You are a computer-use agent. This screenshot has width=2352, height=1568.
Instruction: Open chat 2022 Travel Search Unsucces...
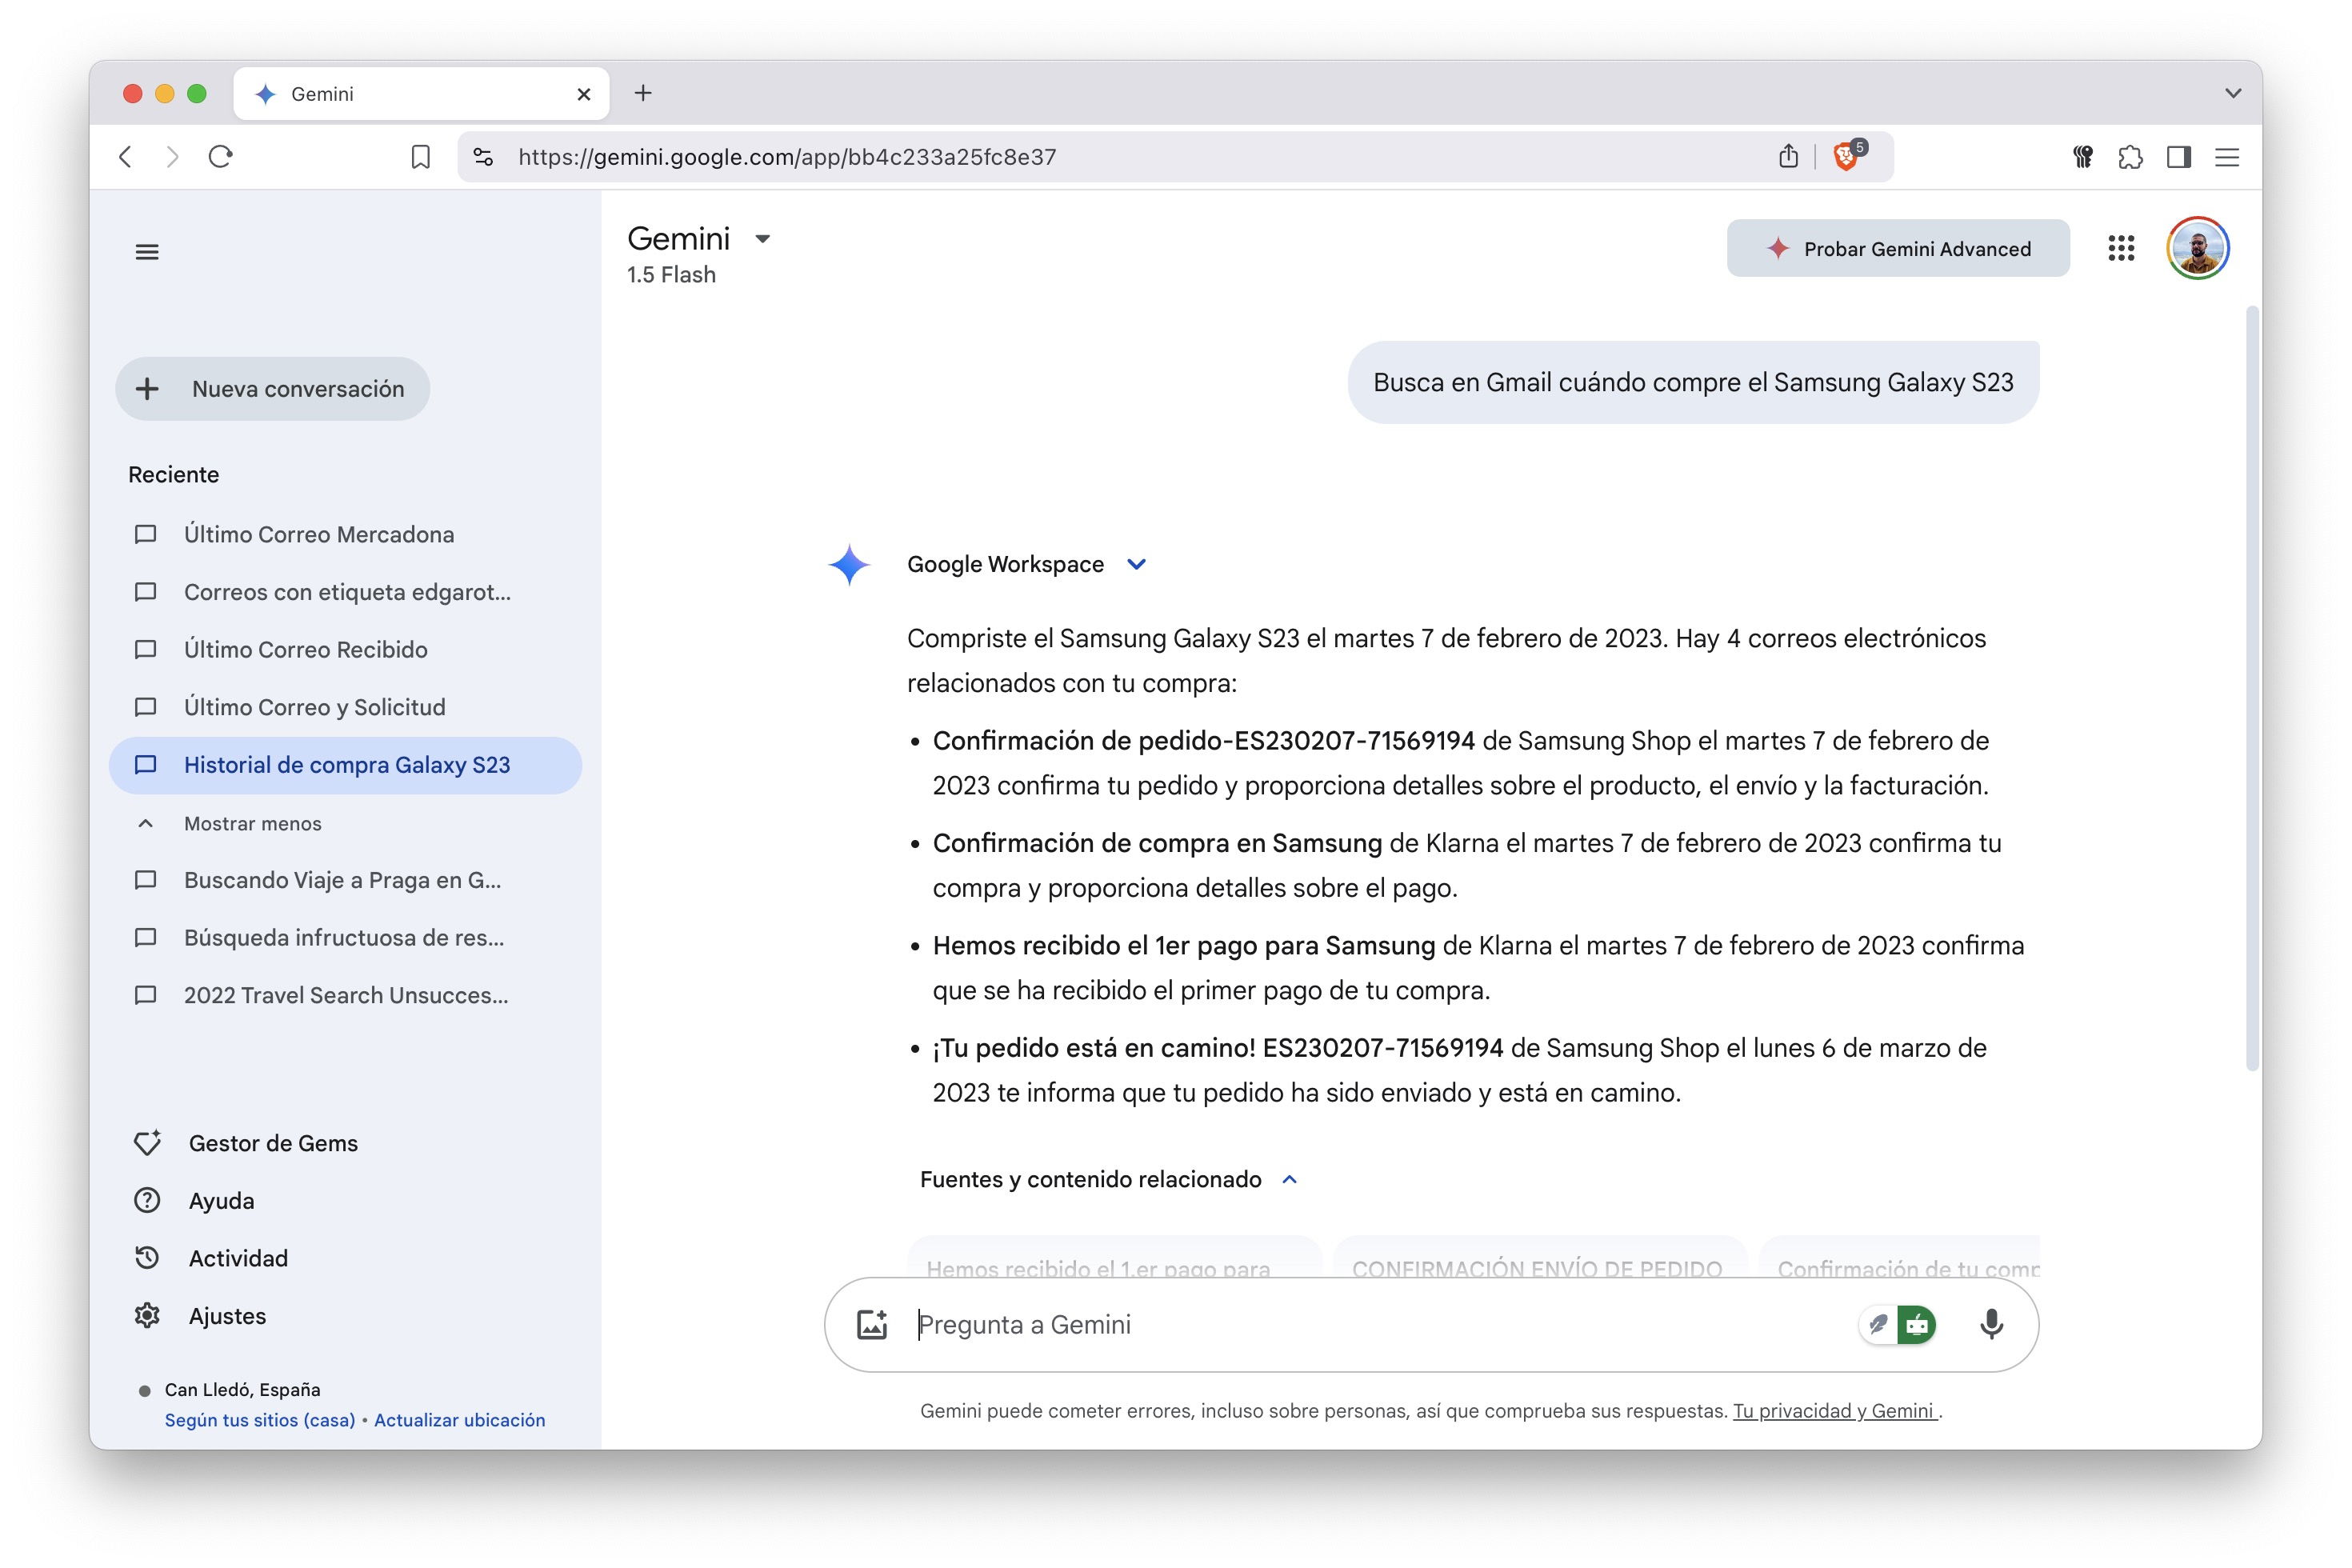click(x=345, y=995)
